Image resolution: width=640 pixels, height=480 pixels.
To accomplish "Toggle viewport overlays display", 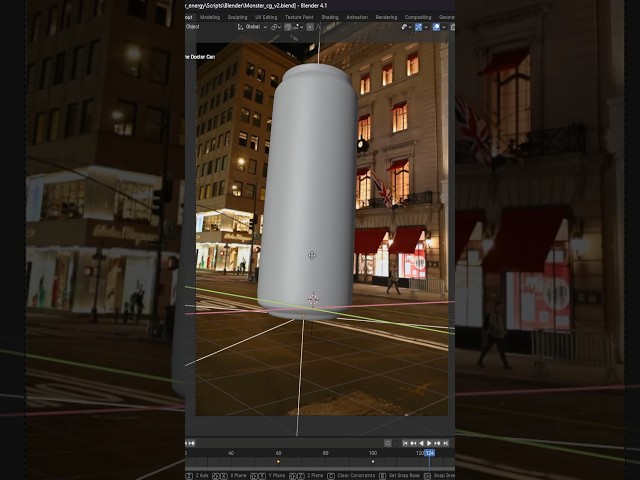I will (x=436, y=27).
